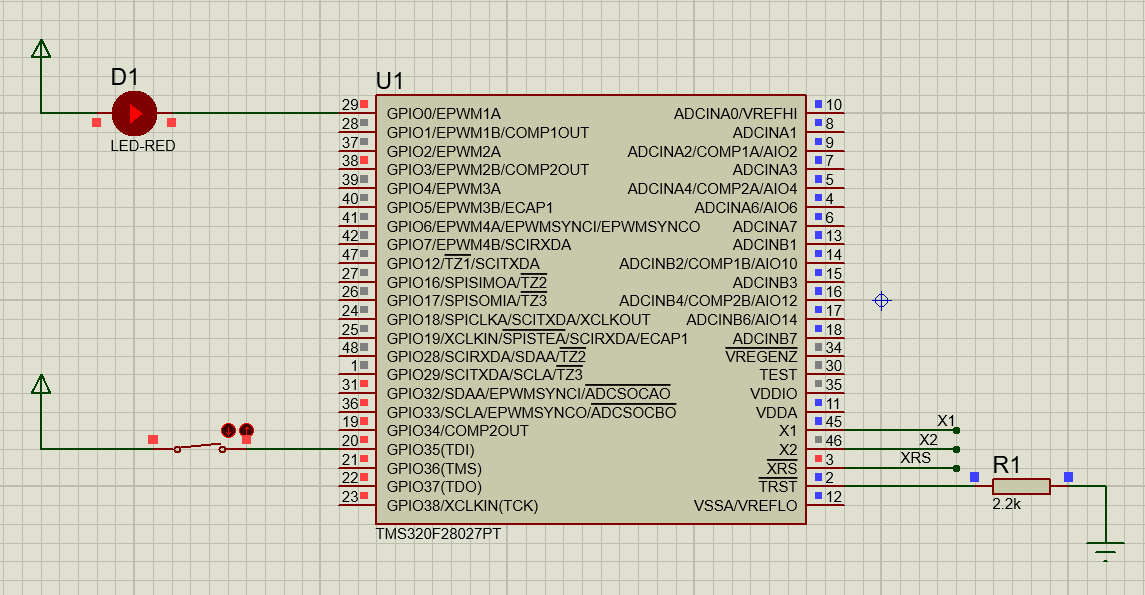Viewport: 1145px width, 595px height.
Task: Click the X2 wire label
Action: [927, 438]
